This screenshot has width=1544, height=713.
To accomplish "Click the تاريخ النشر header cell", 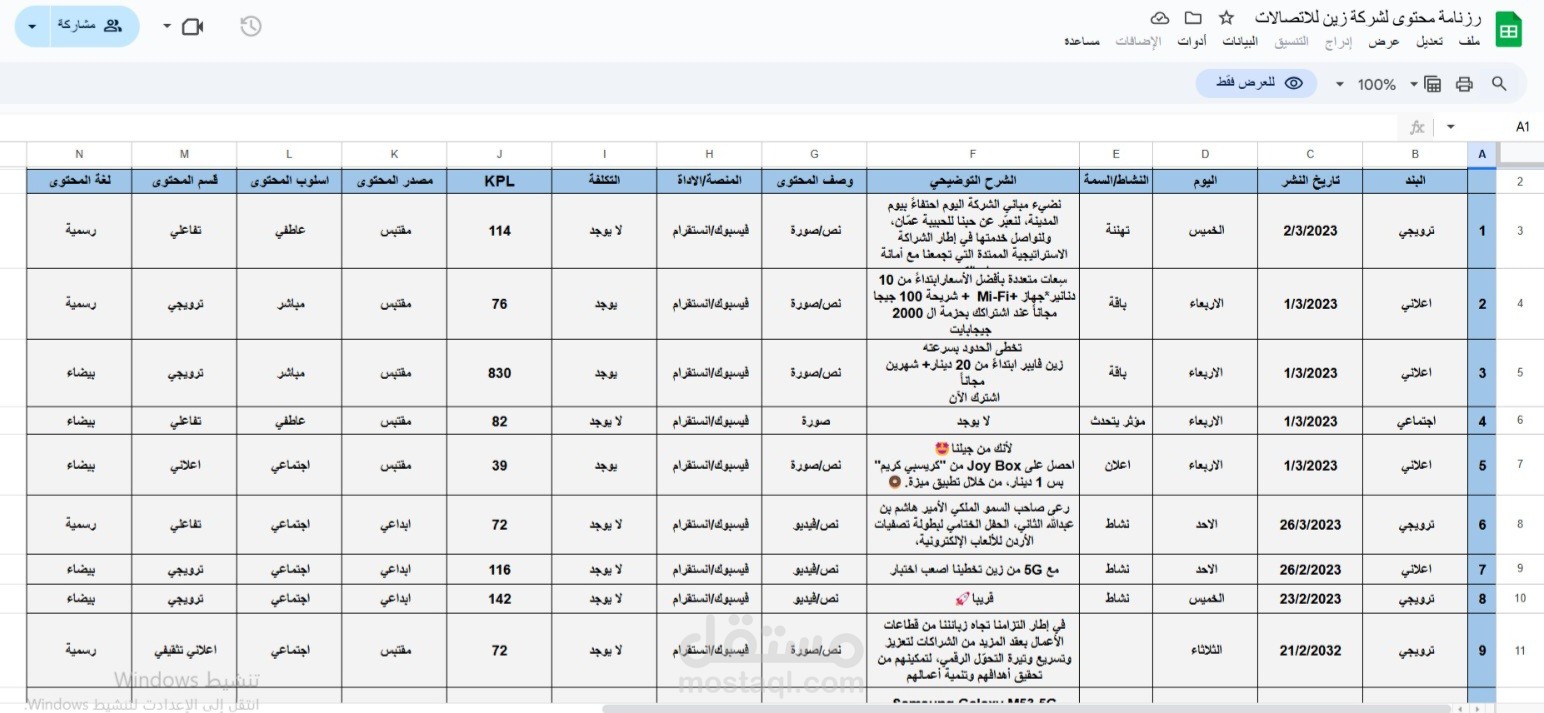I will click(x=1310, y=181).
